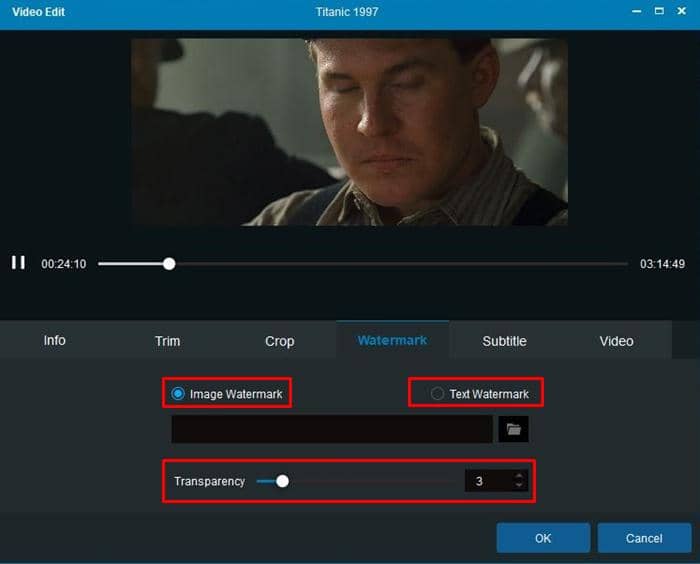
Task: Click the folder icon to browse watermark image
Action: coord(513,429)
